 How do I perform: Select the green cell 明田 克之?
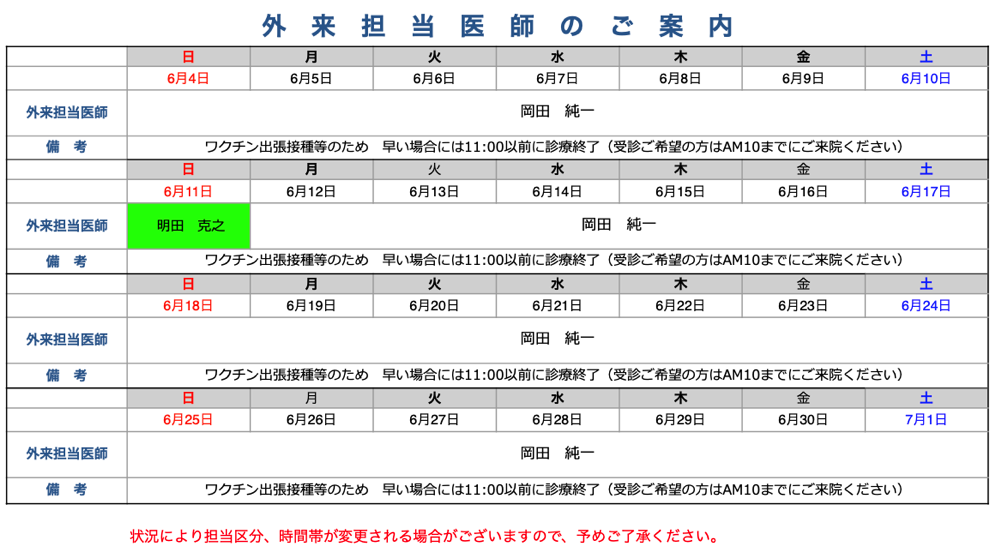click(189, 226)
